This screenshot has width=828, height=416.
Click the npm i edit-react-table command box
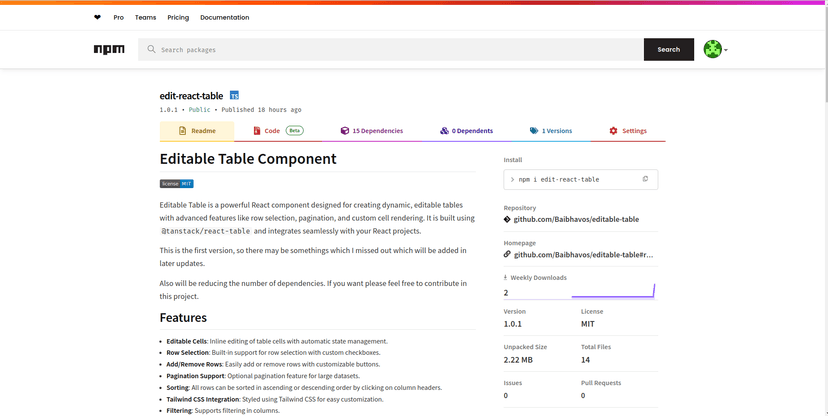tap(581, 179)
